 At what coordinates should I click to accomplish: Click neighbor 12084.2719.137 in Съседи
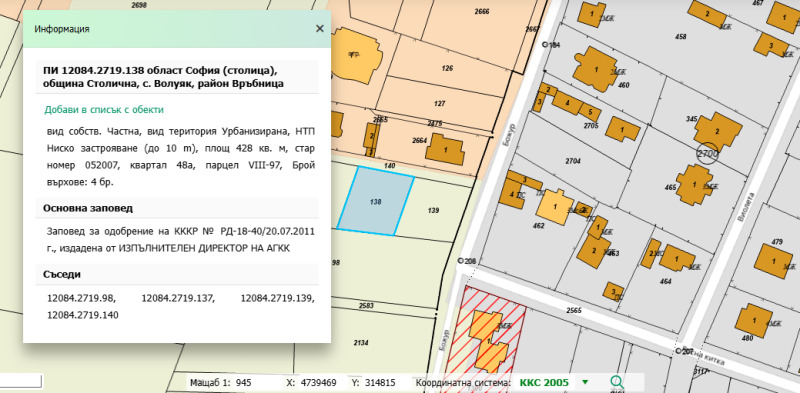tap(178, 299)
